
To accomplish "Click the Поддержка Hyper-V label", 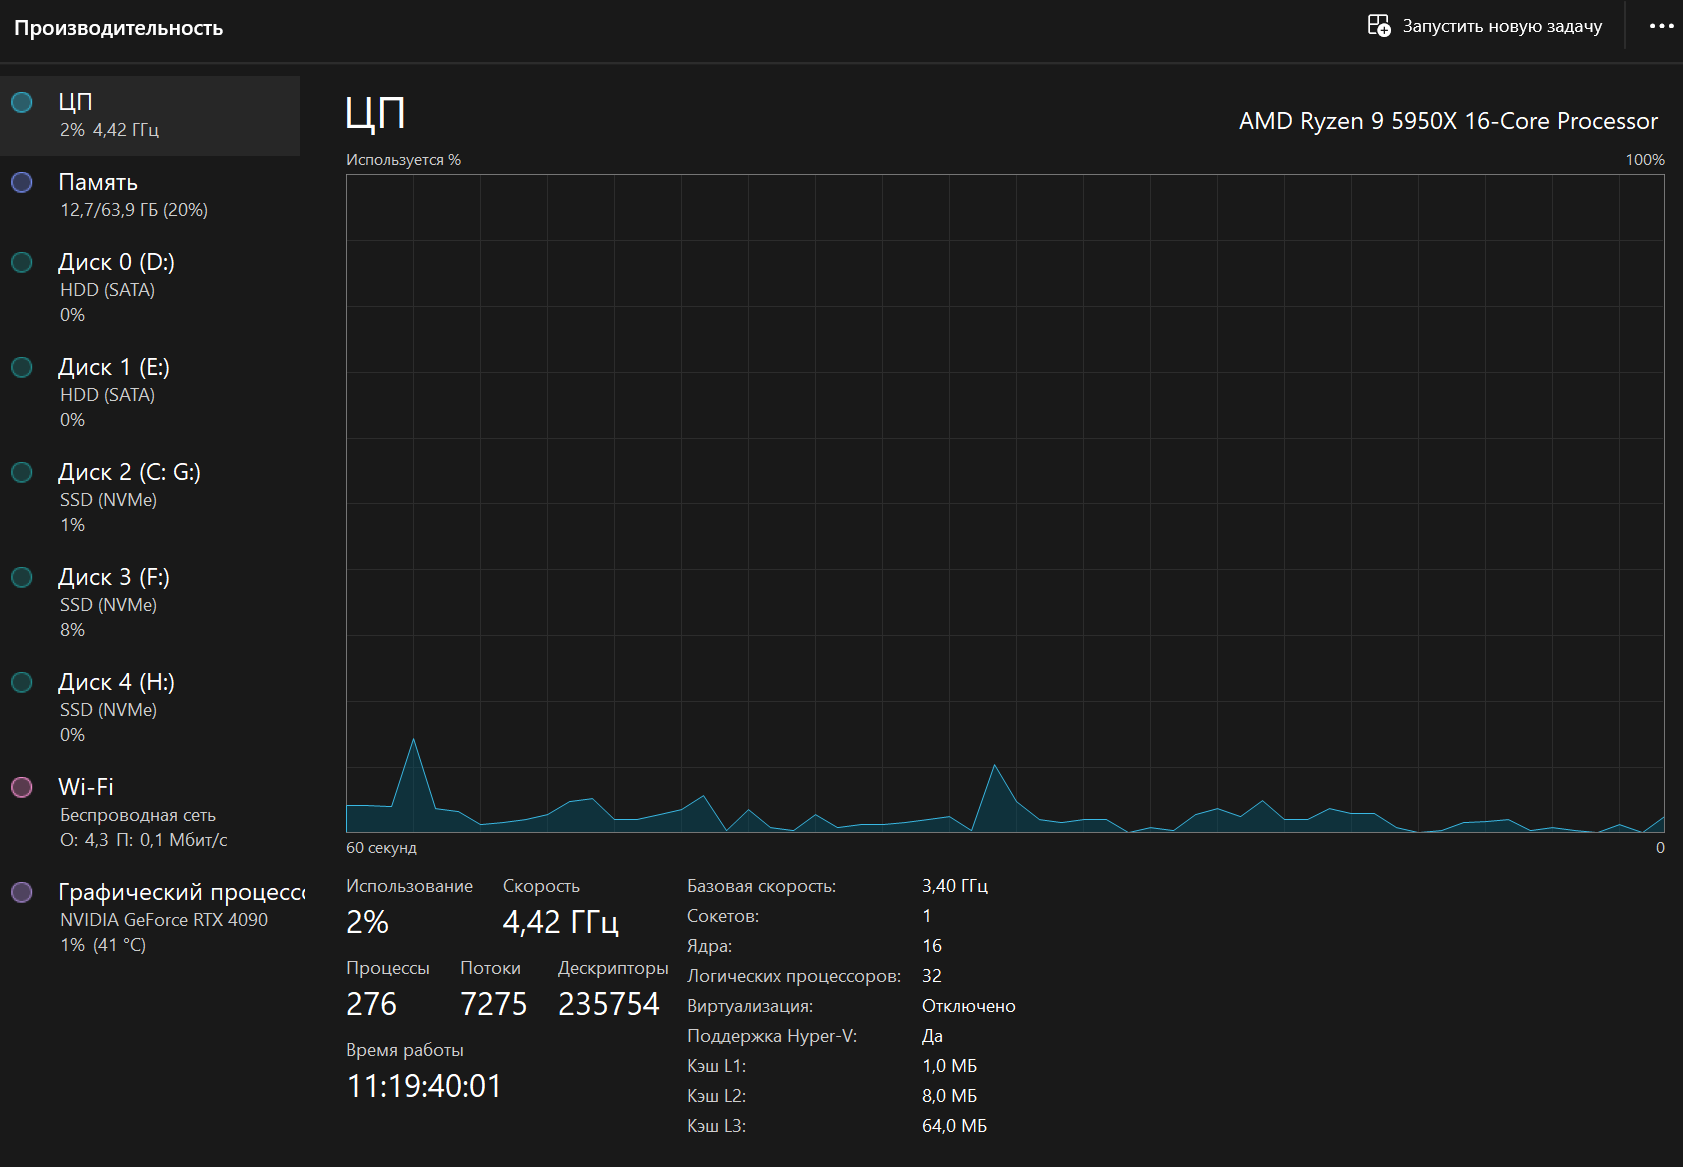I will pos(772,1036).
